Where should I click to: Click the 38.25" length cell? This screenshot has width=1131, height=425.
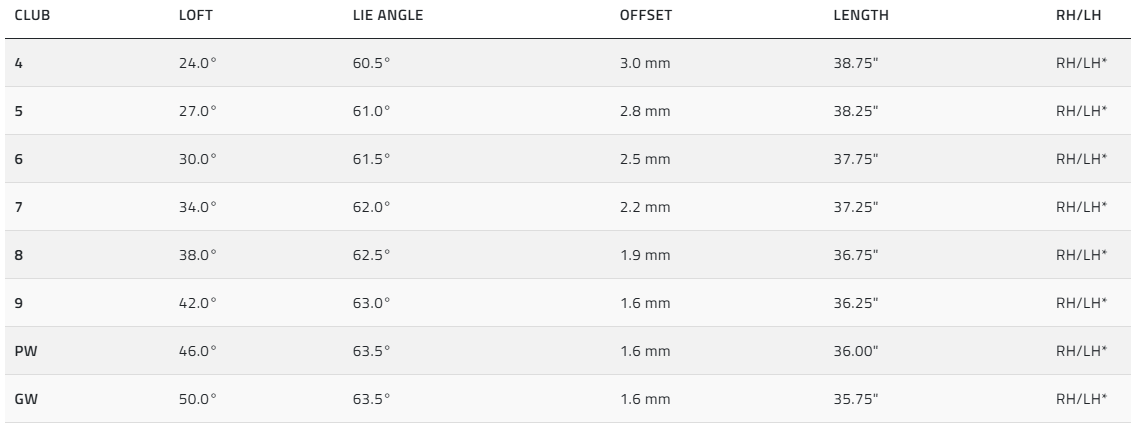(855, 111)
